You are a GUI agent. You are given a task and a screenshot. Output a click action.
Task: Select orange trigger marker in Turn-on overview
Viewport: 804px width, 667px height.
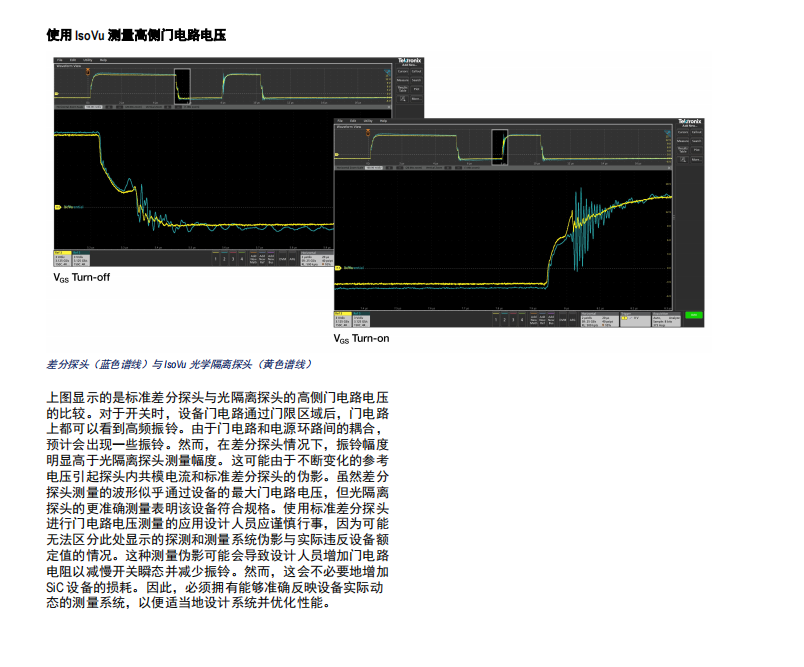[368, 133]
